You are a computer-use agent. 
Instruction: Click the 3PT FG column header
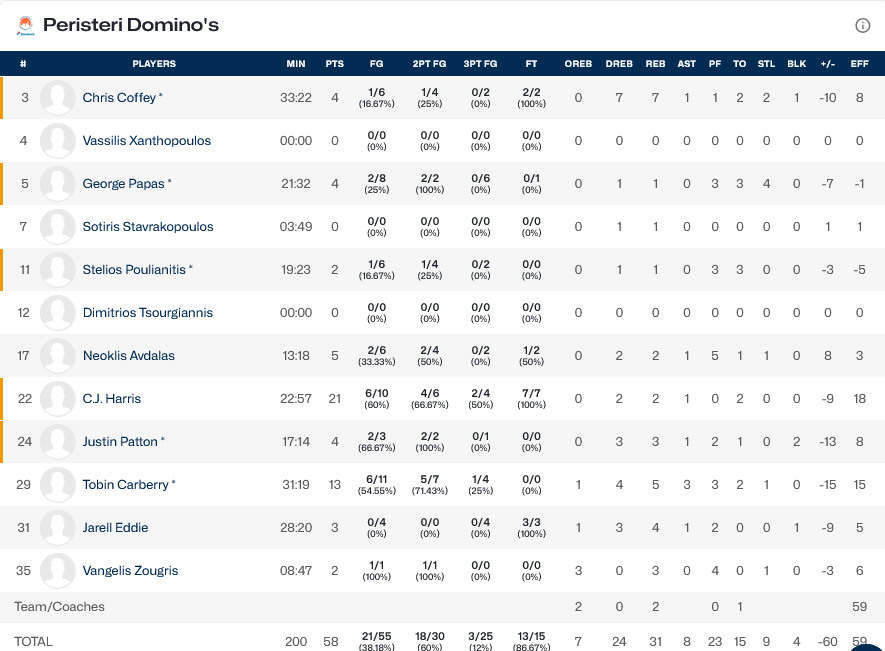(480, 64)
